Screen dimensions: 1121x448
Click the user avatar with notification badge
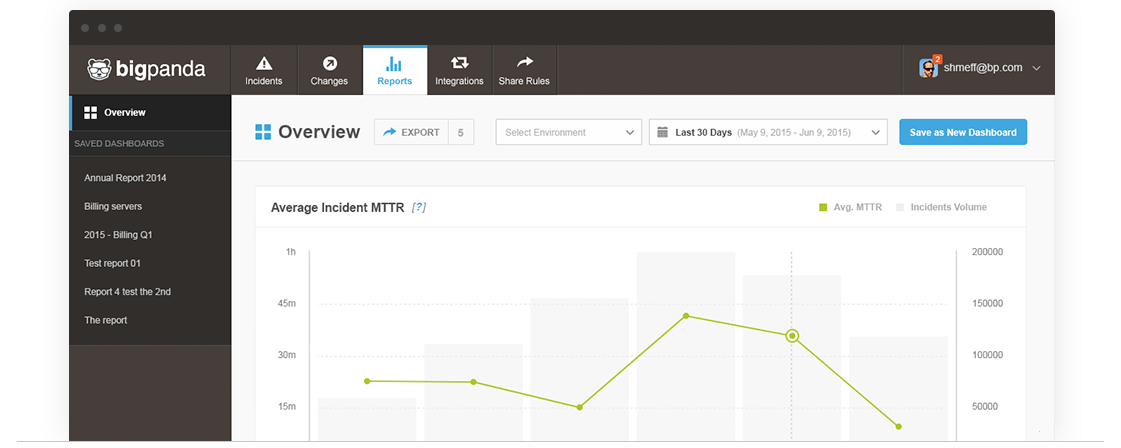pyautogui.click(x=929, y=66)
